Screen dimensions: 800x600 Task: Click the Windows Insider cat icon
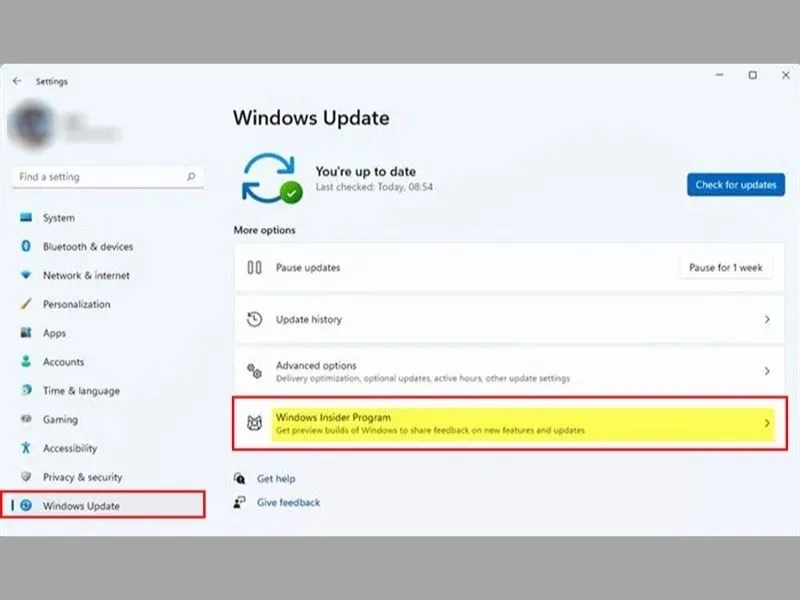coord(254,423)
